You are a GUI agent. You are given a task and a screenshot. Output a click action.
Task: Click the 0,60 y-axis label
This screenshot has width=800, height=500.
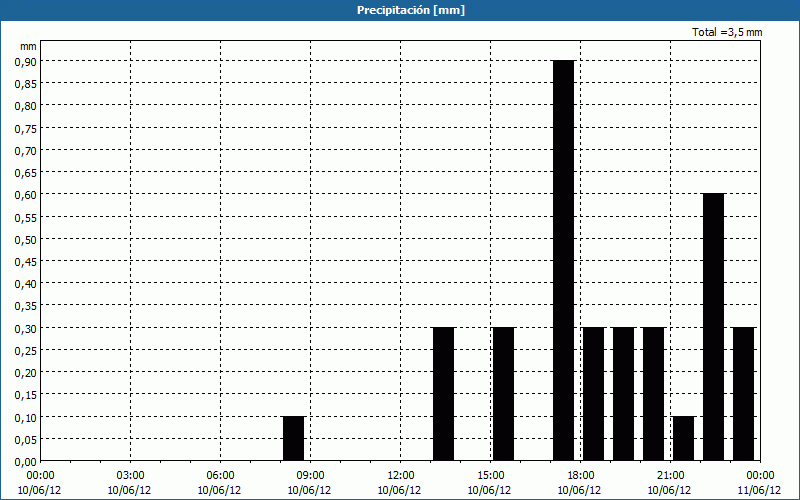(x=25, y=194)
